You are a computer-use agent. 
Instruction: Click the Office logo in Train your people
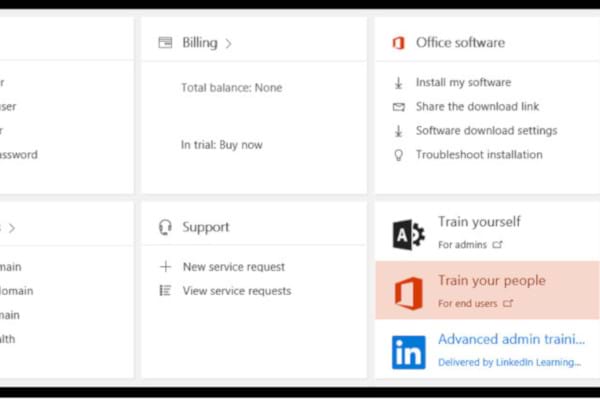(409, 294)
